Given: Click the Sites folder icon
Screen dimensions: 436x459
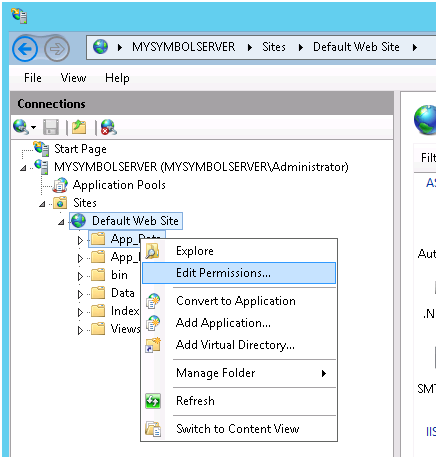Looking at the screenshot, I should pos(60,203).
